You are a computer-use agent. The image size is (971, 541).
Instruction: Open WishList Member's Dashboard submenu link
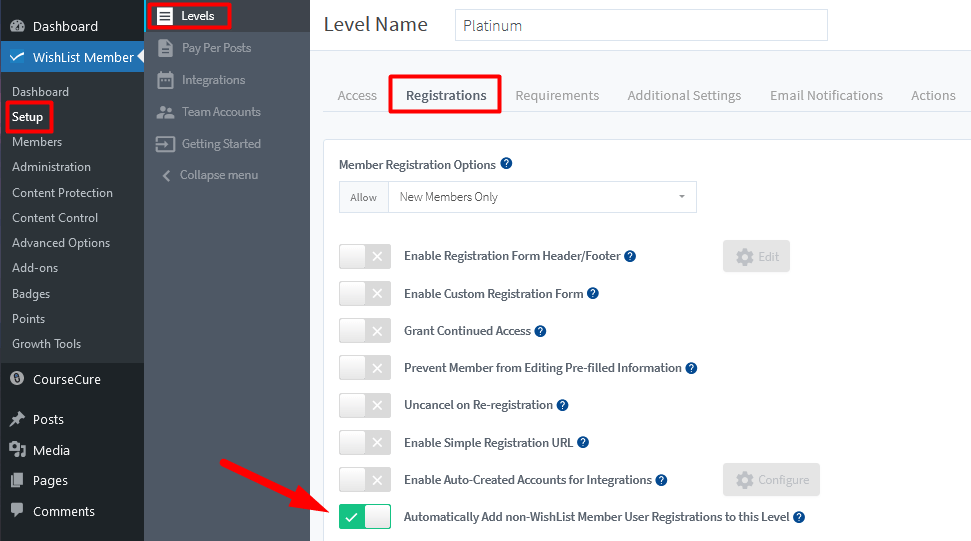pos(40,92)
